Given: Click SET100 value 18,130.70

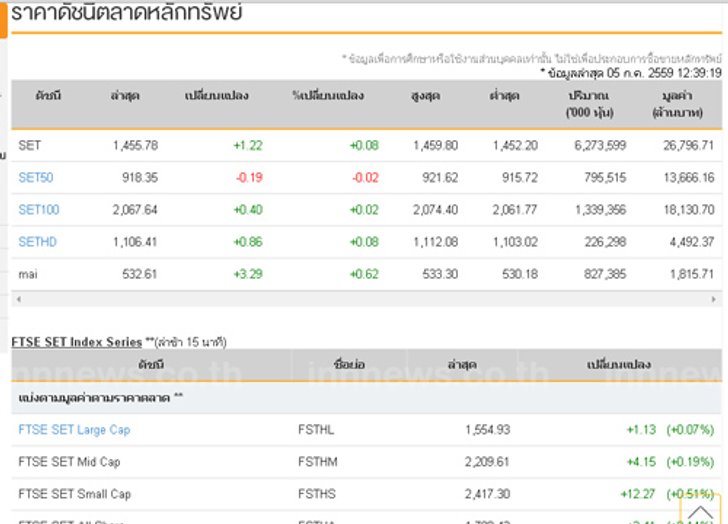Looking at the screenshot, I should click(689, 210).
